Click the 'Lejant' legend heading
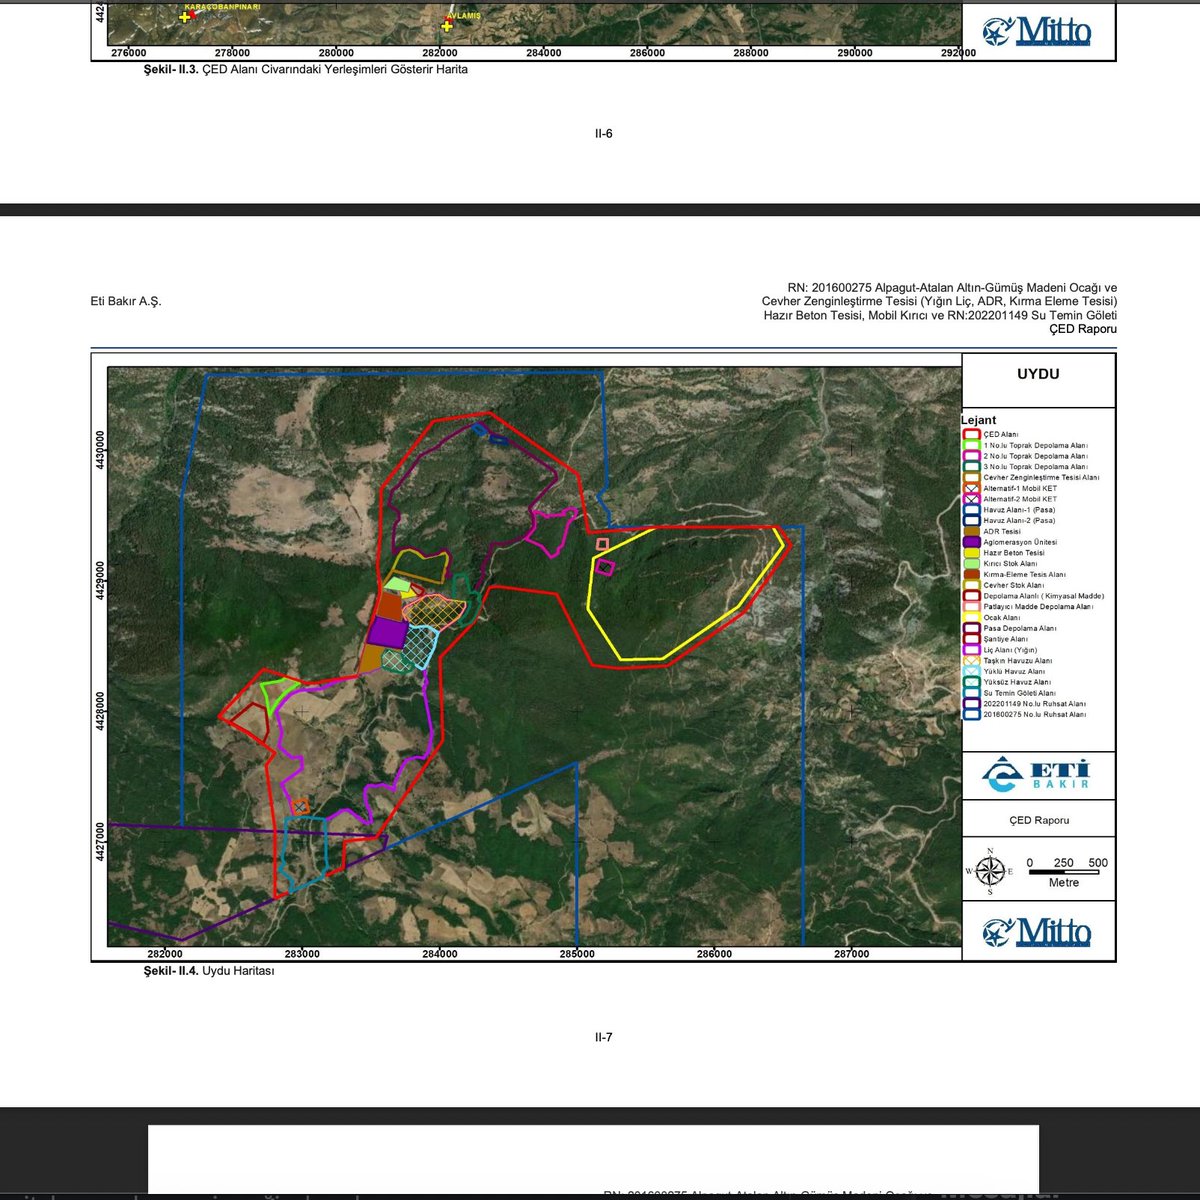1200x1200 pixels. (x=979, y=420)
